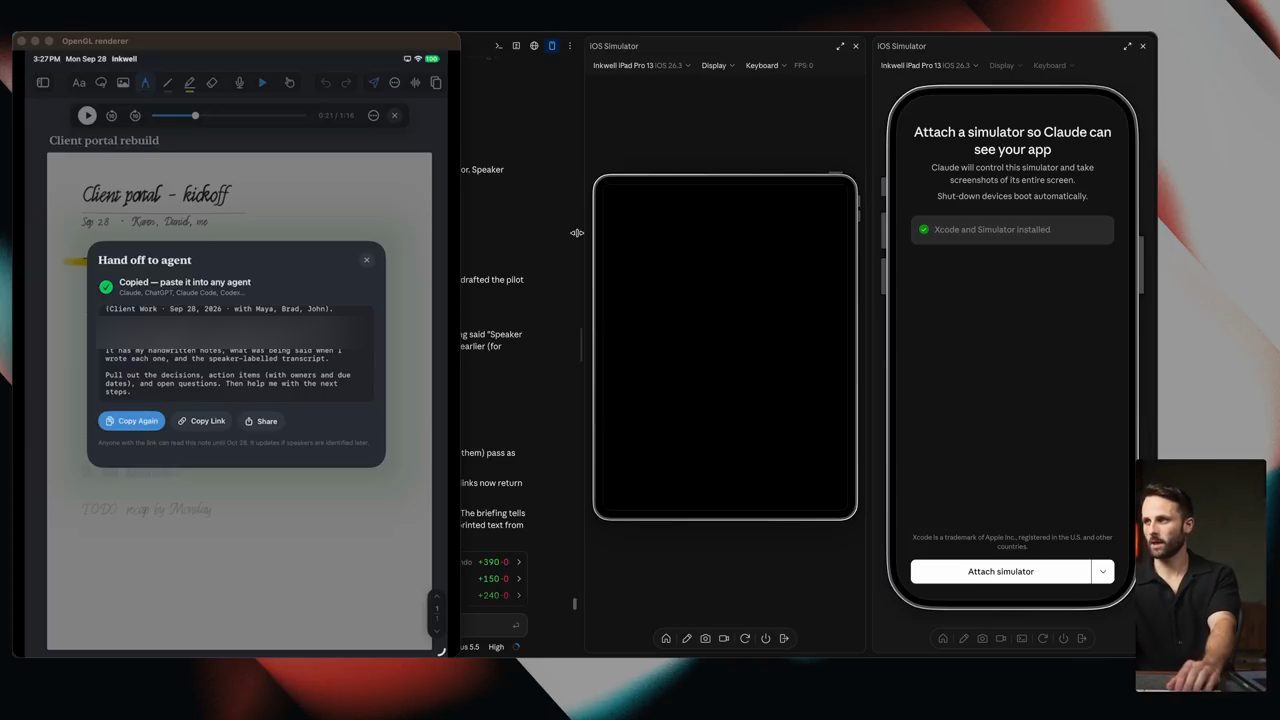Expand the Attach simulator dropdown arrow
Screen dimensions: 1280x720
pos(1103,571)
